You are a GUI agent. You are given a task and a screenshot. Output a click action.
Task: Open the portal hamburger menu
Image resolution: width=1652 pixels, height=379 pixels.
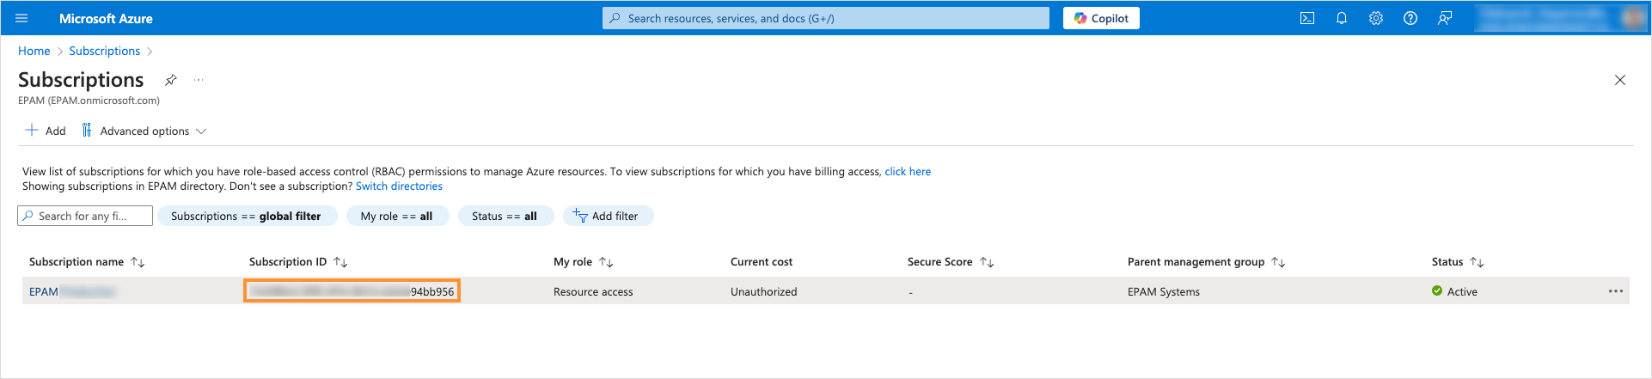coord(22,18)
